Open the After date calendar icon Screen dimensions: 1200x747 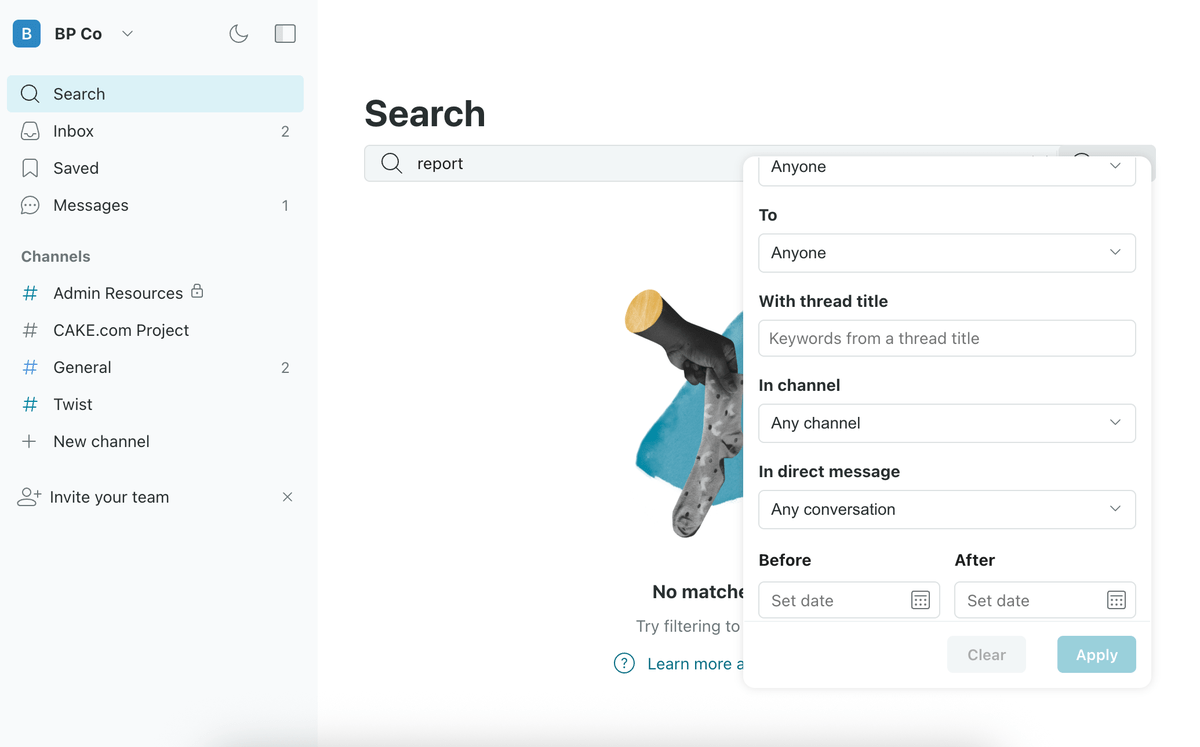click(x=1116, y=600)
